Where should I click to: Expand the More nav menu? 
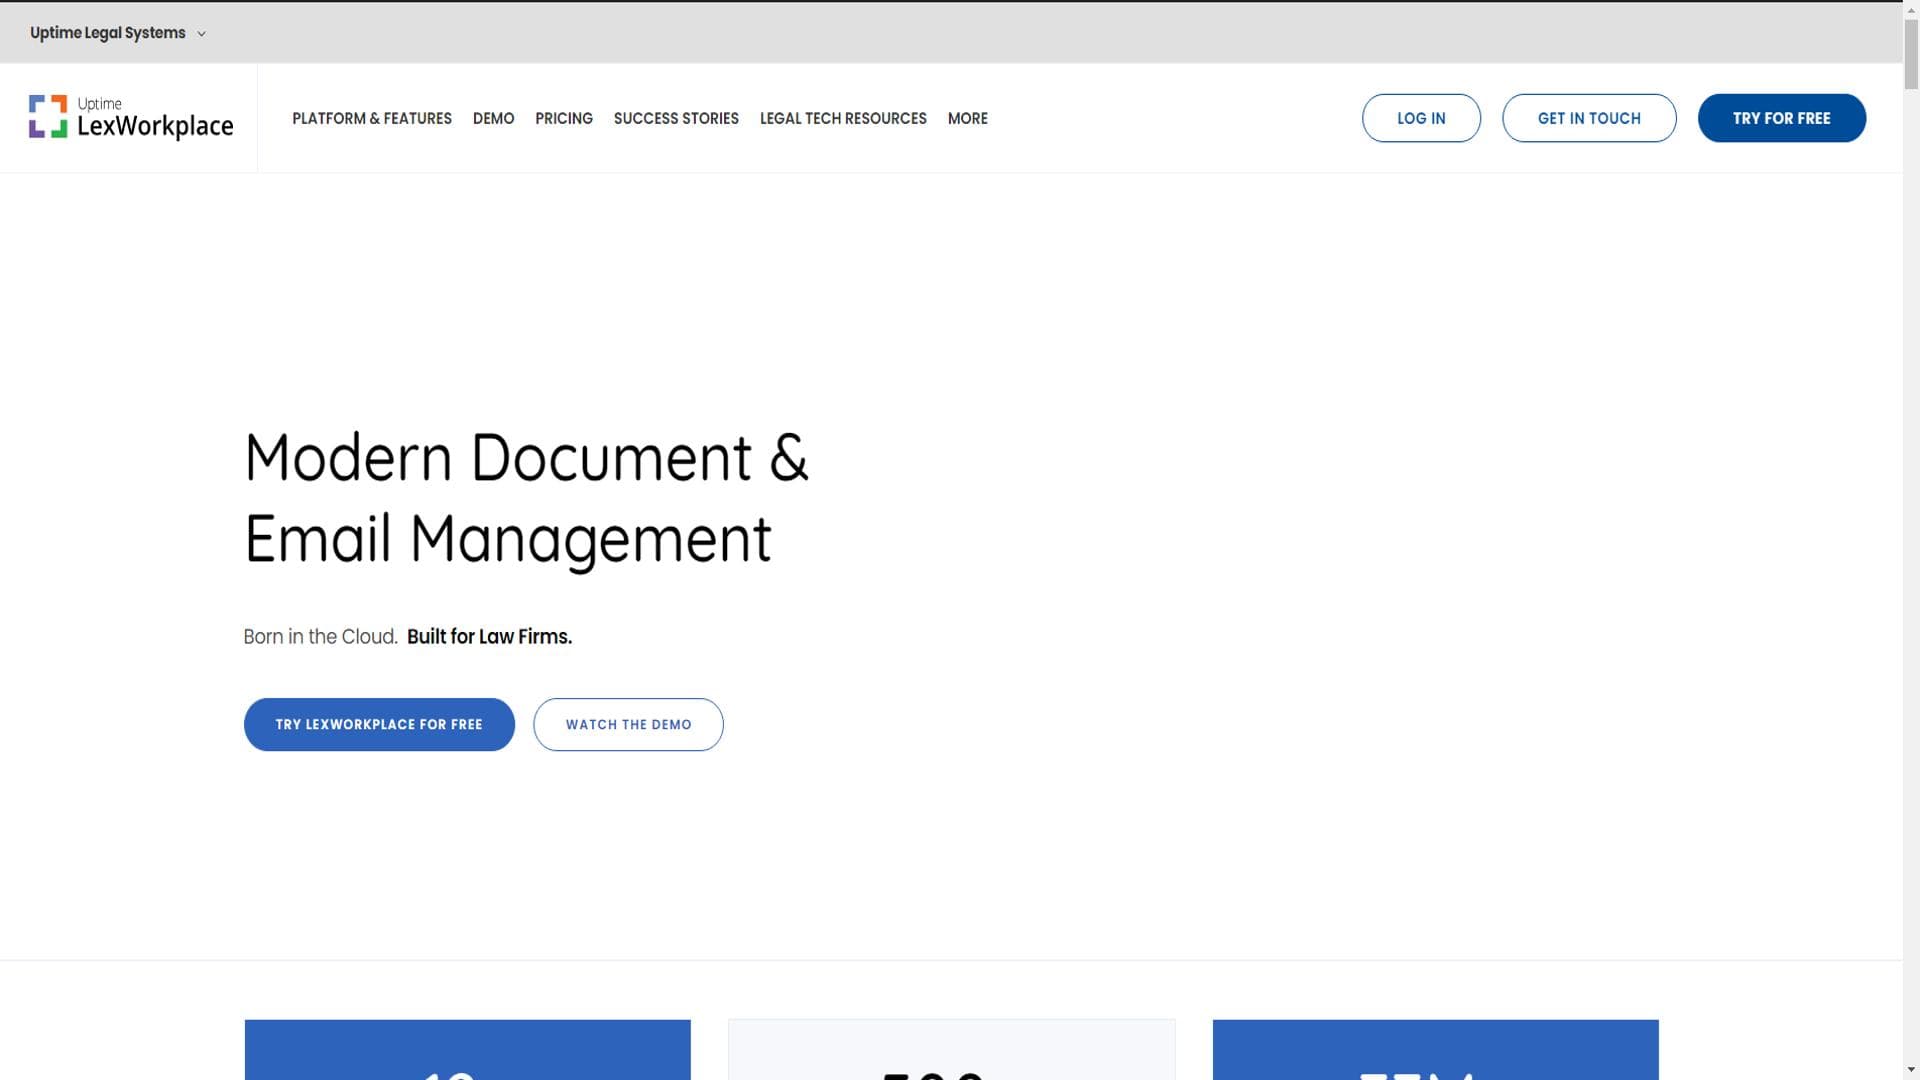(x=967, y=118)
